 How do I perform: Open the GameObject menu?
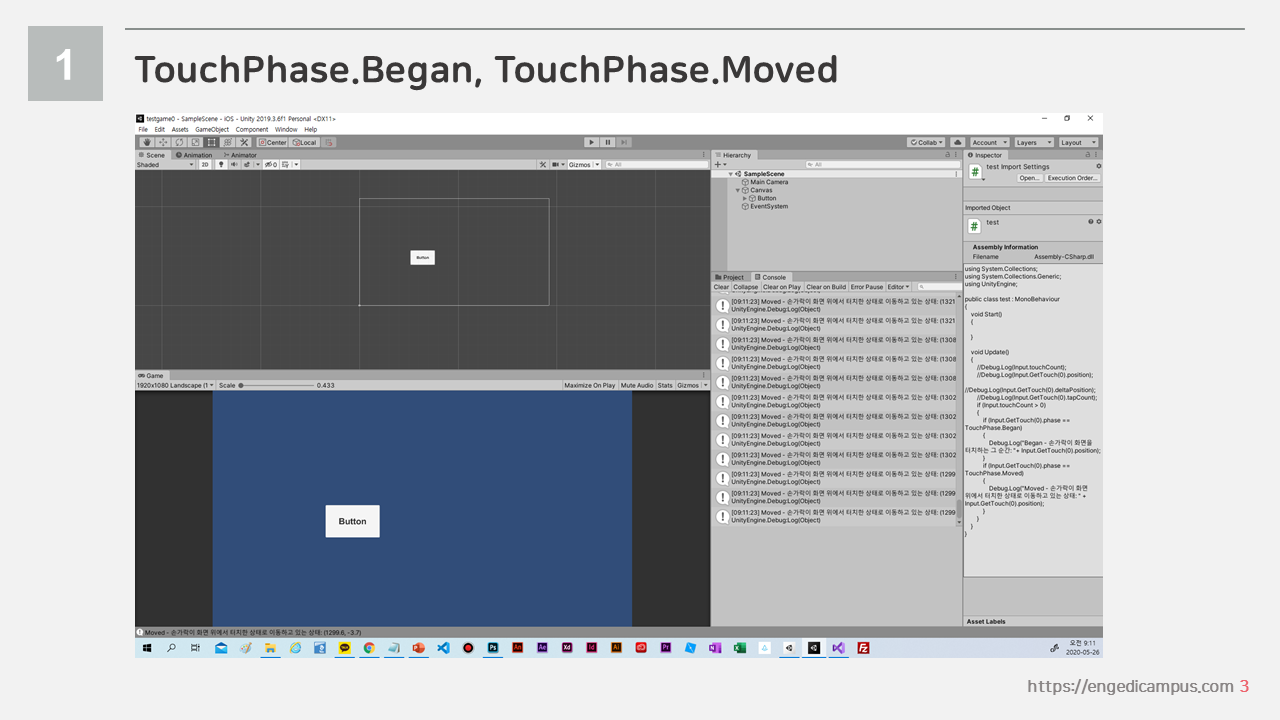212,129
